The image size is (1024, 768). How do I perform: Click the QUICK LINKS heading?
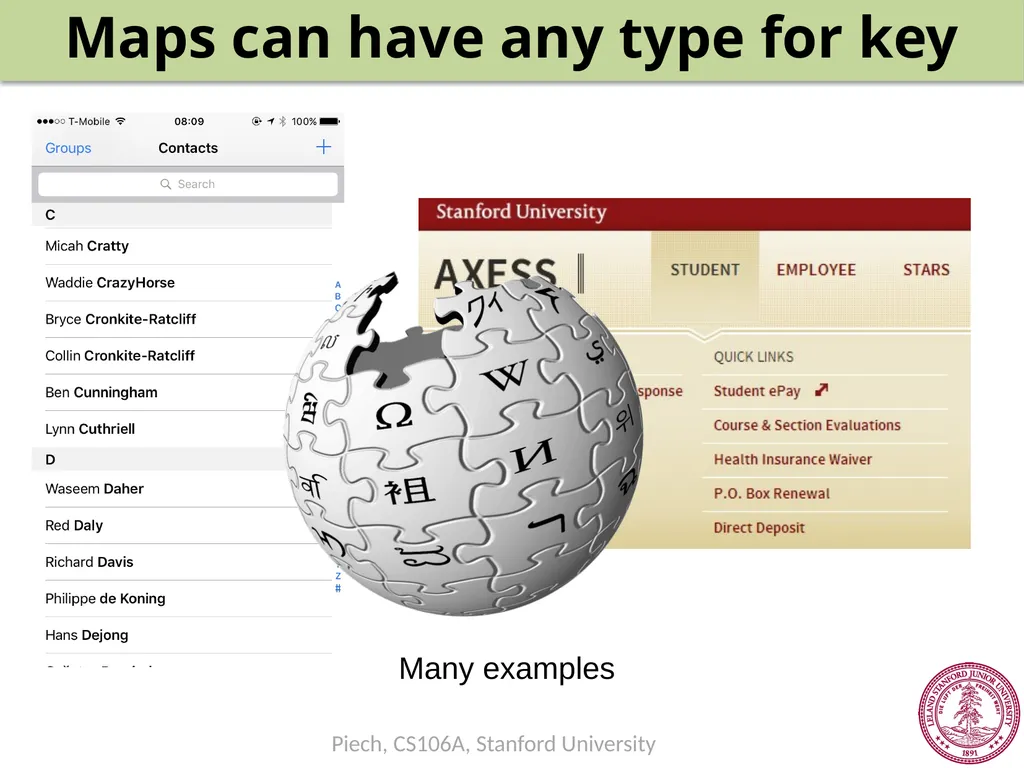tap(753, 357)
